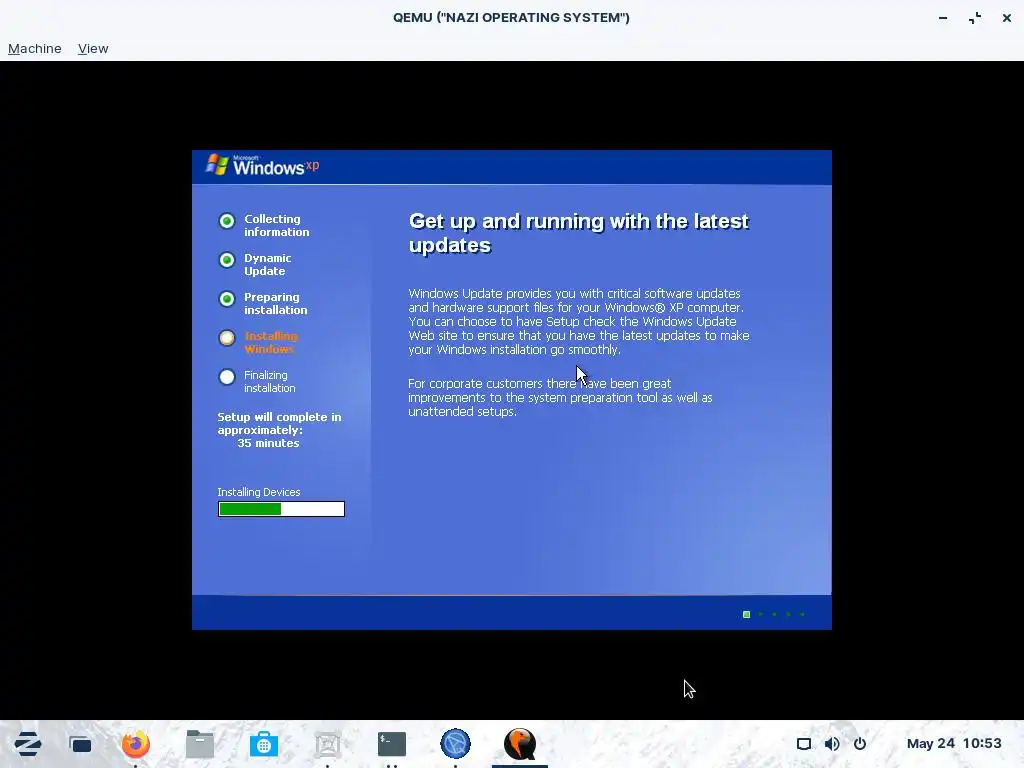Click the 'For corporate customers' paragraph

point(560,398)
